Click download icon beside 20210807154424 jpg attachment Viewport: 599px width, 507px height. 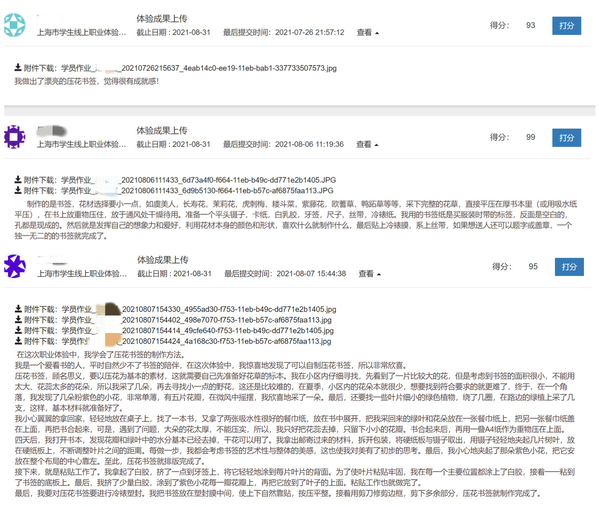click(18, 340)
